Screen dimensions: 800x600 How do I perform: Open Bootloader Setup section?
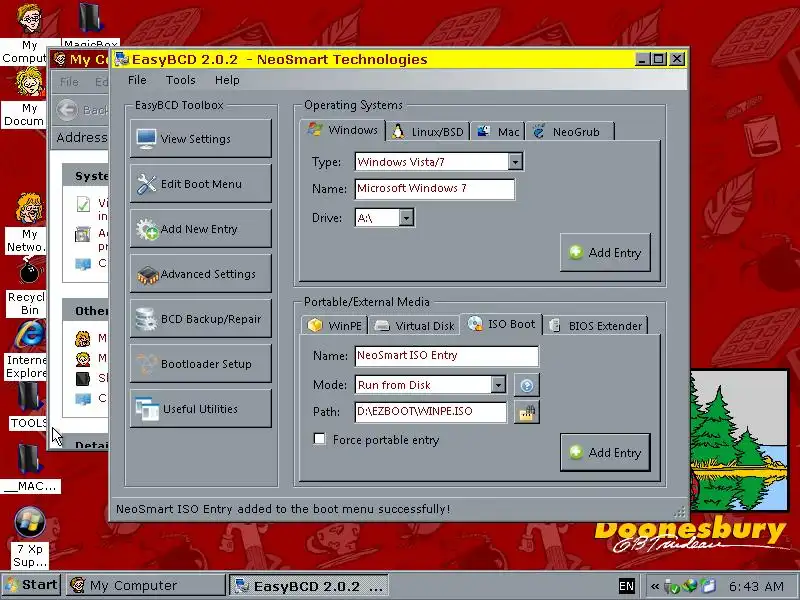point(201,364)
